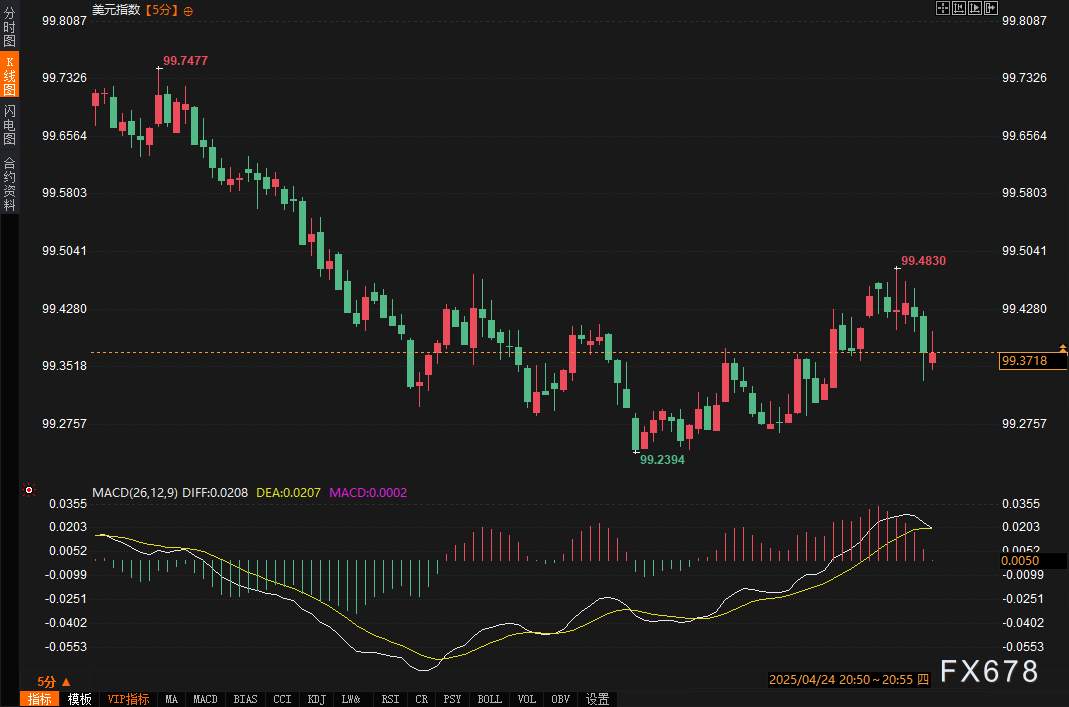
Task: Click the jump-to-start chart icon
Action: (x=958, y=9)
